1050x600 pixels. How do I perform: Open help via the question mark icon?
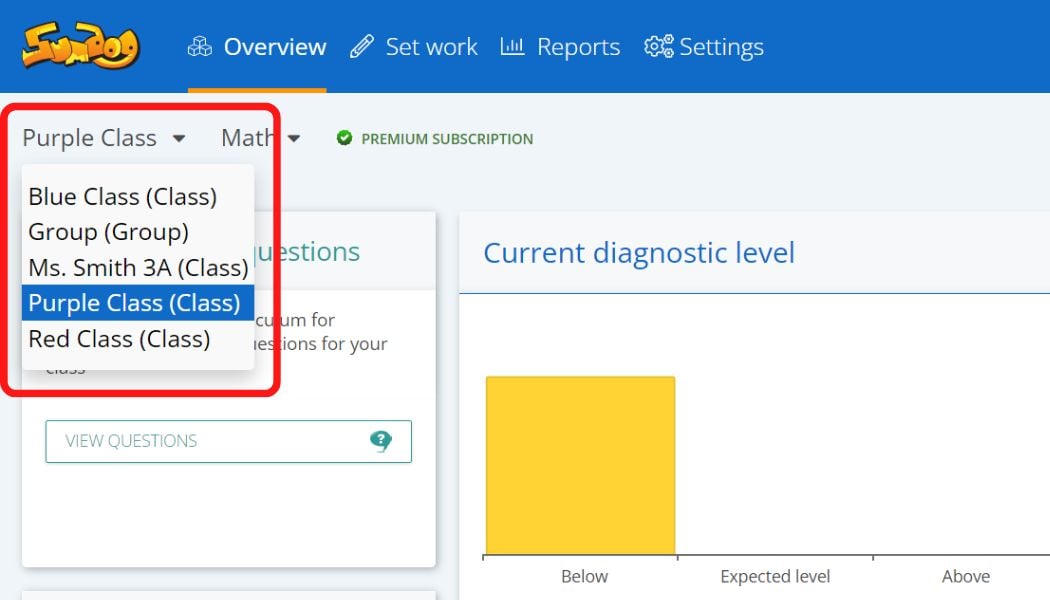tap(383, 441)
